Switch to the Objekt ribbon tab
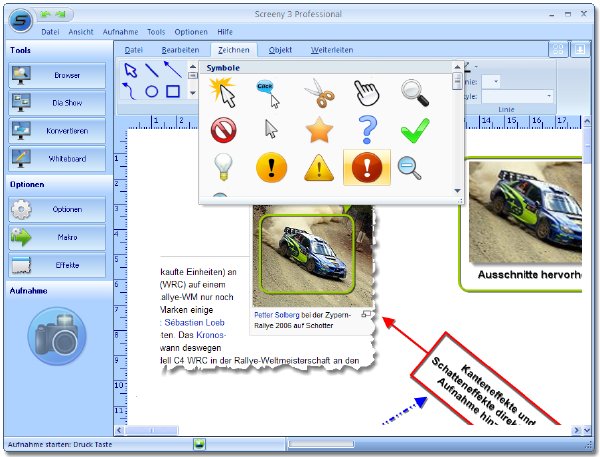This screenshot has width=600, height=457. point(280,50)
